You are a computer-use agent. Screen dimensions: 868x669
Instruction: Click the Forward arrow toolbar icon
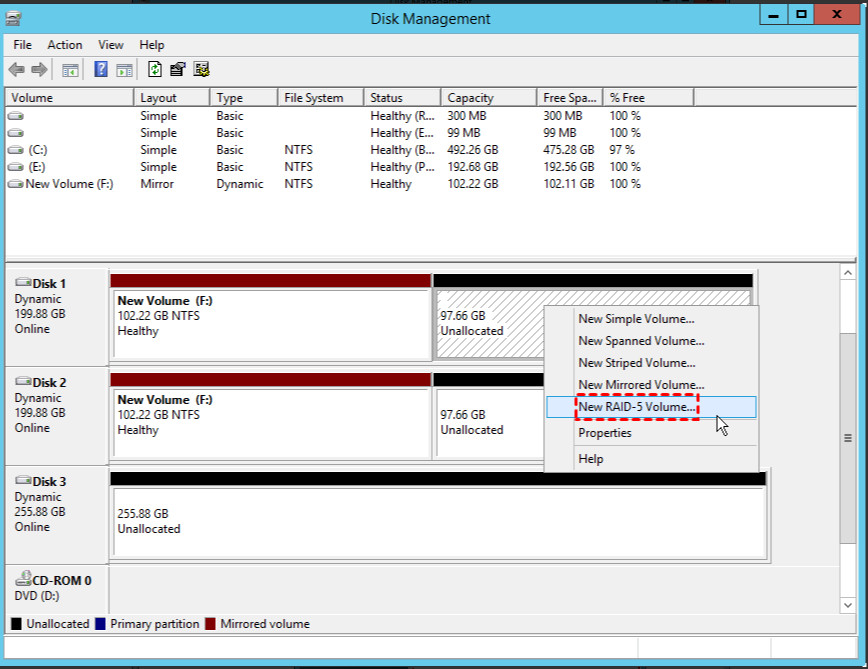coord(39,70)
